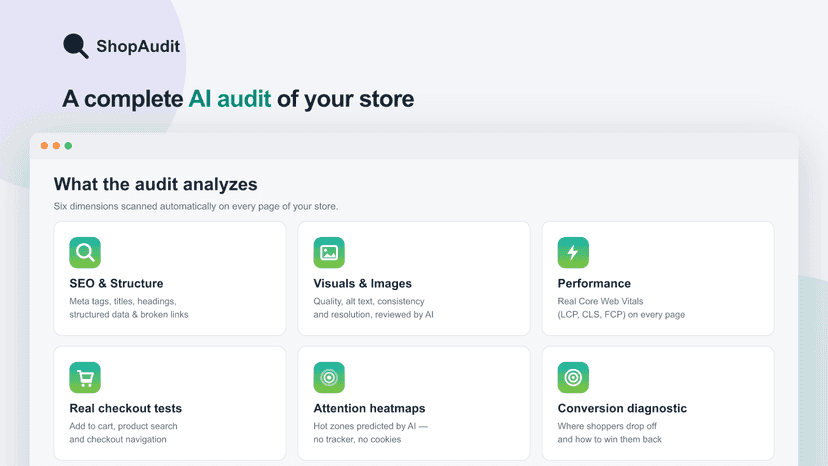
Task: Click the ShopAudit brand name
Action: click(138, 46)
